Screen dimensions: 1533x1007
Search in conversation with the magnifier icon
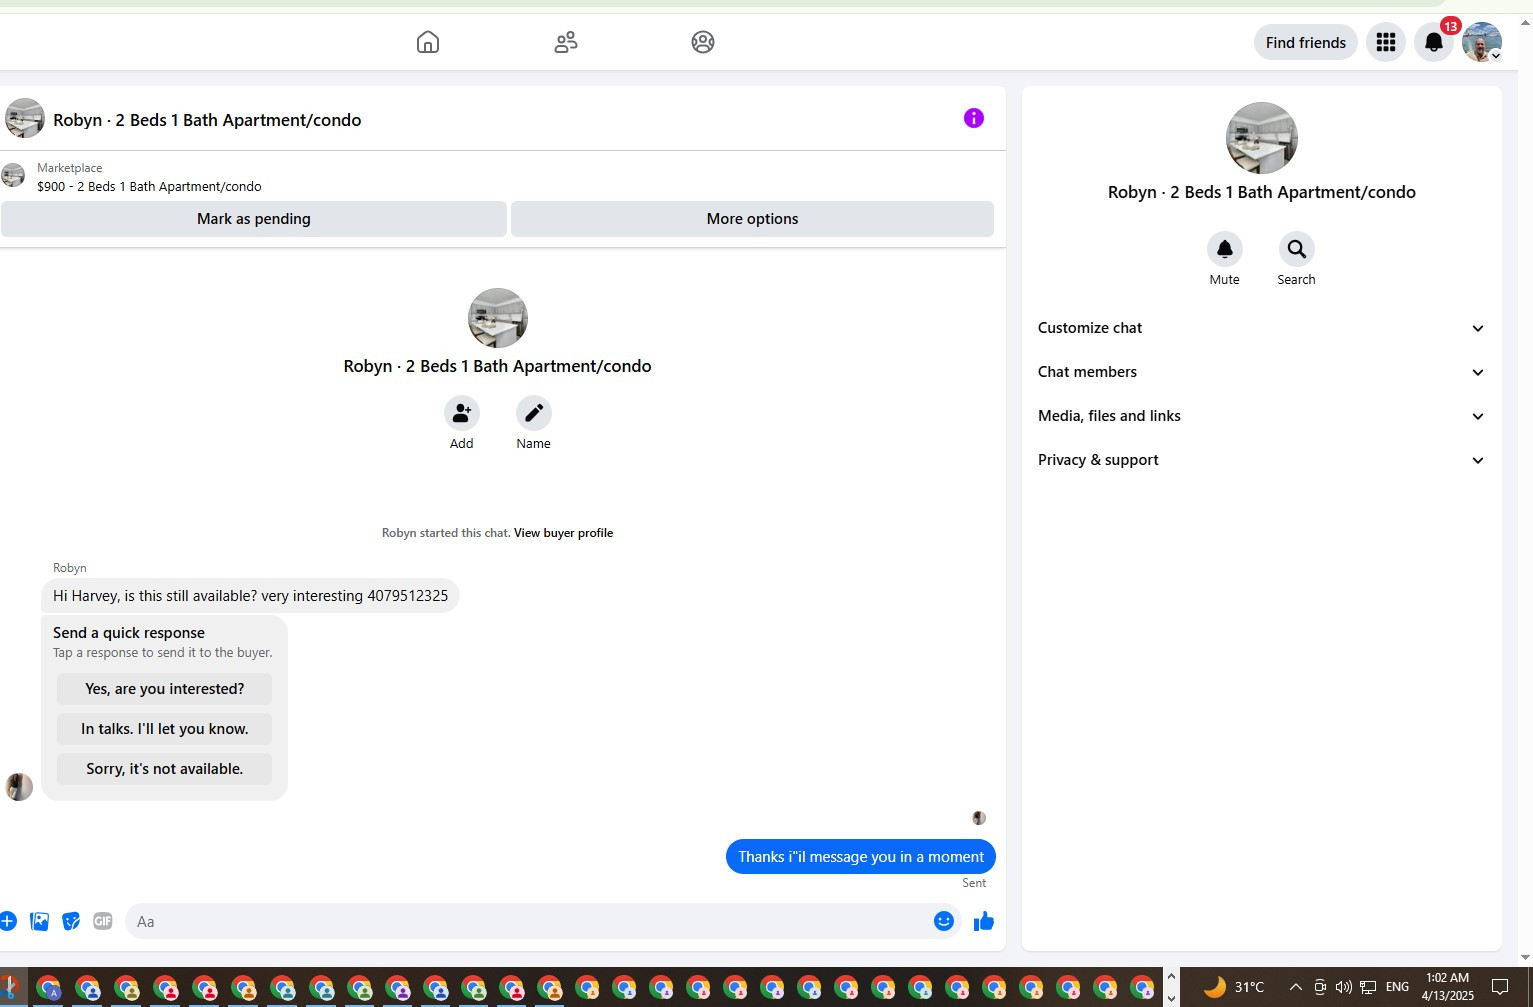[x=1297, y=249]
